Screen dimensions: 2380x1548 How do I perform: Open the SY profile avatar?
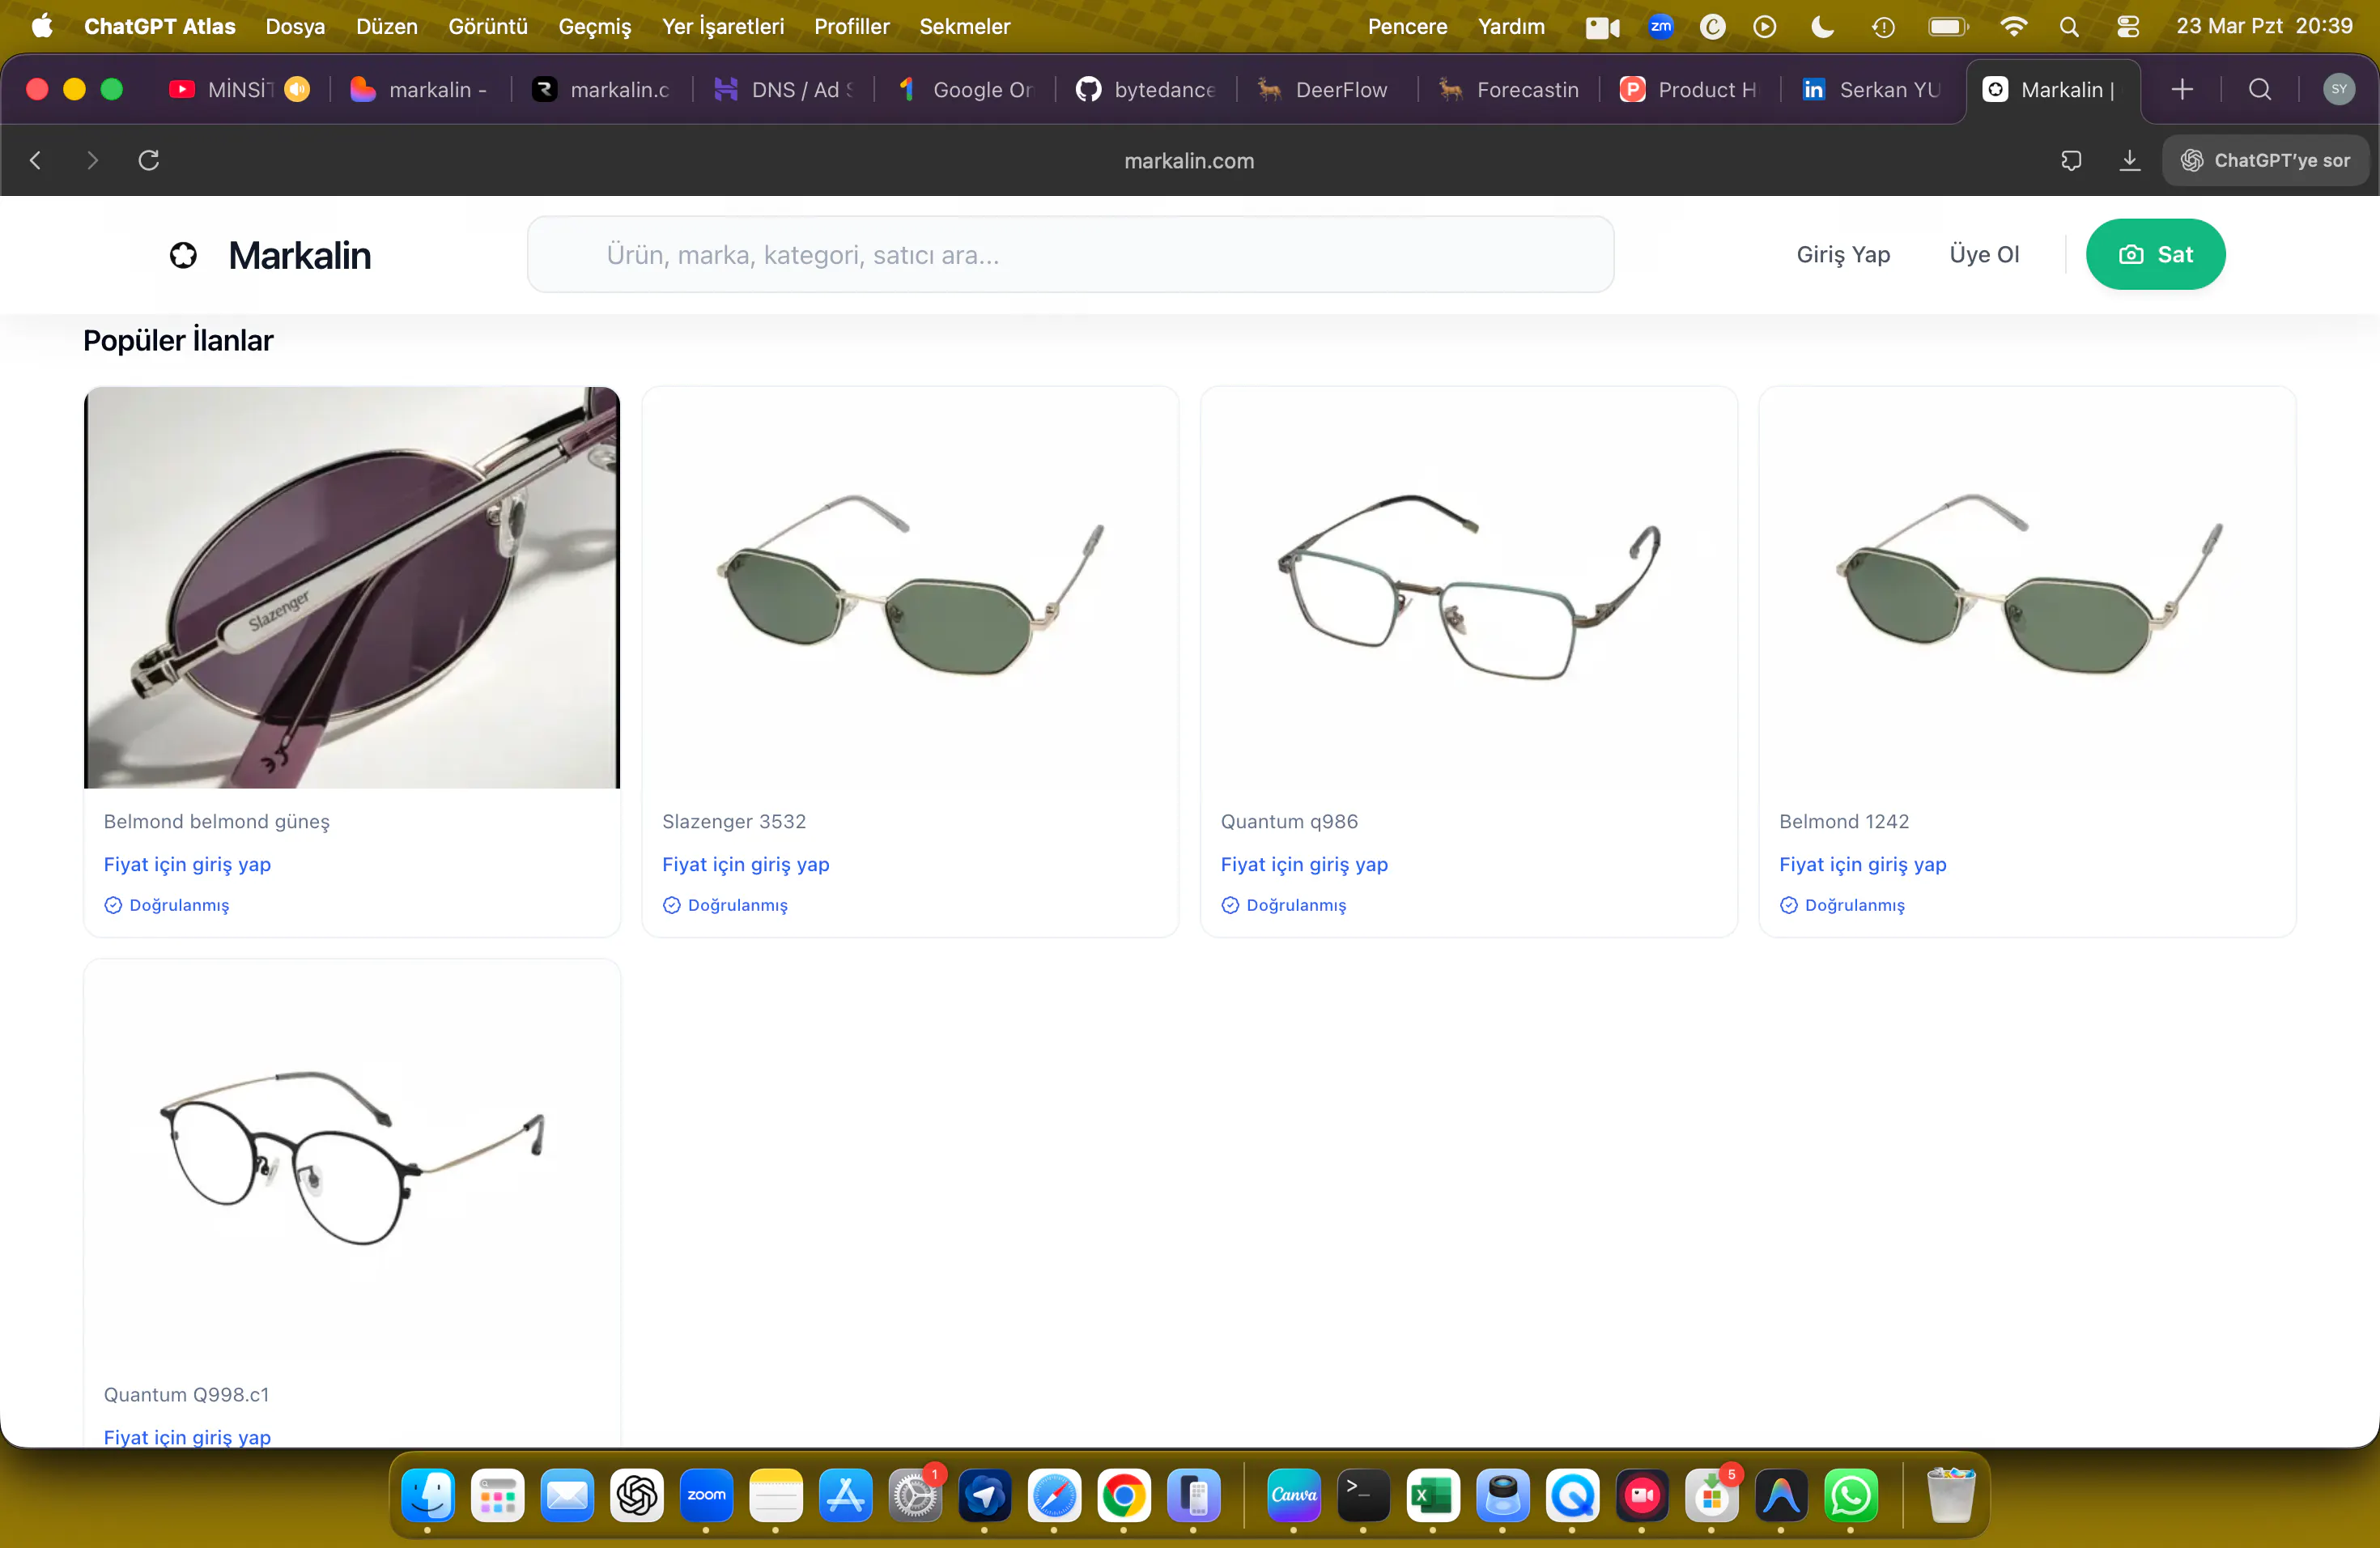(x=2339, y=89)
